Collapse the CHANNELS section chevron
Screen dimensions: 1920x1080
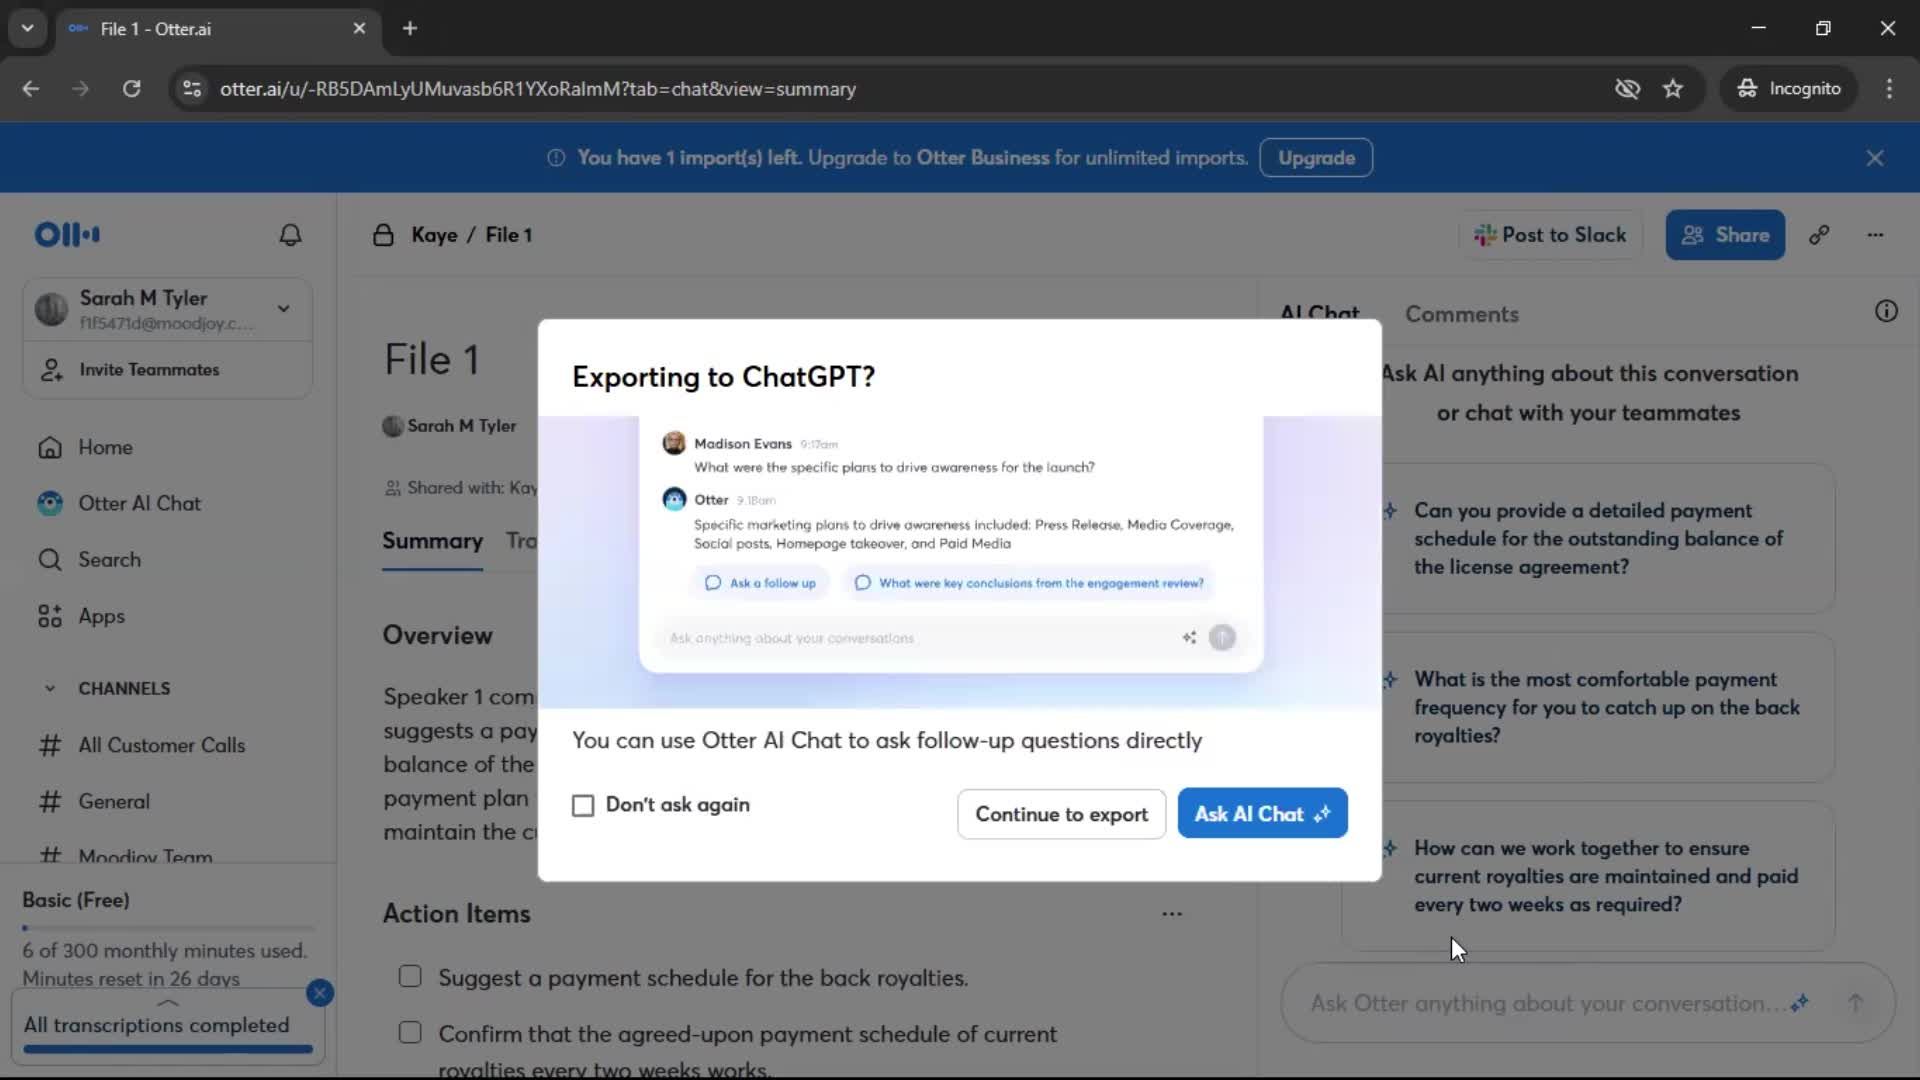click(50, 688)
